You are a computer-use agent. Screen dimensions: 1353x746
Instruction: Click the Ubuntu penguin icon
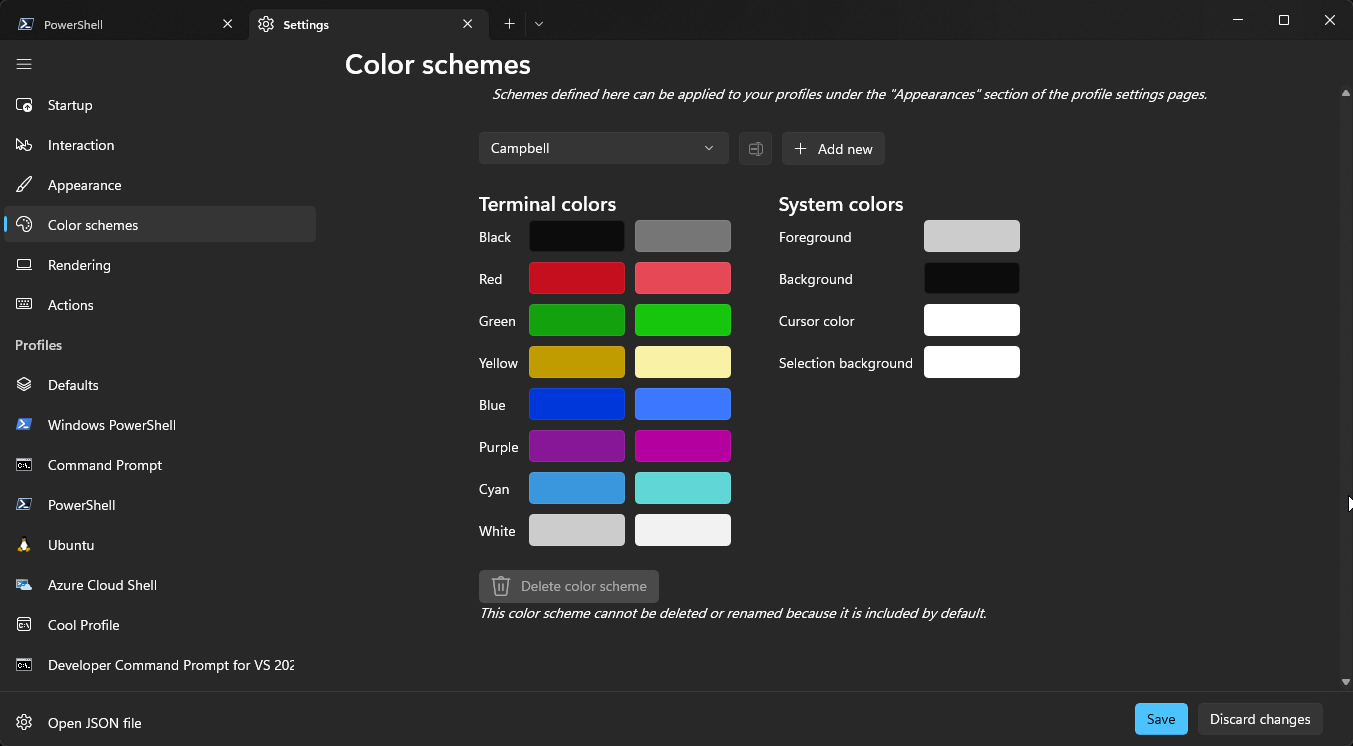[25, 545]
